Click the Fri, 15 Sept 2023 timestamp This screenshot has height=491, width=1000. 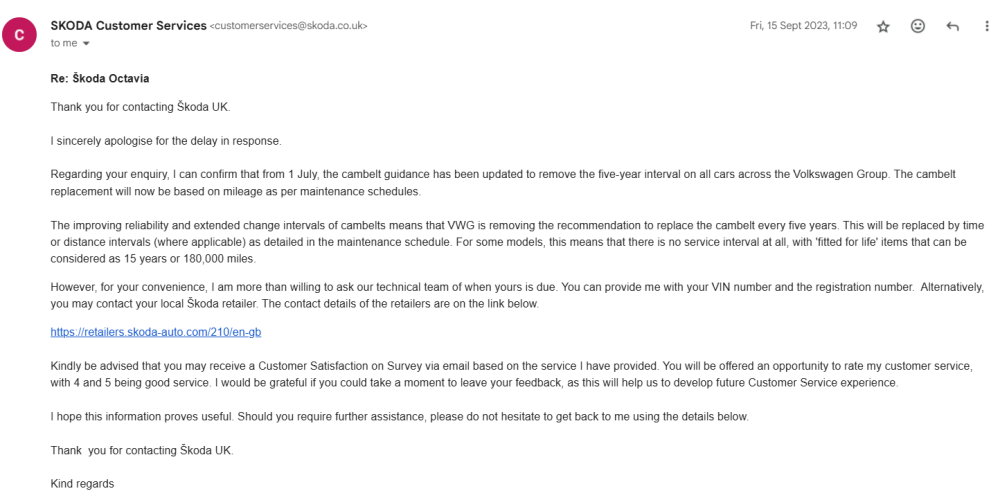click(804, 26)
